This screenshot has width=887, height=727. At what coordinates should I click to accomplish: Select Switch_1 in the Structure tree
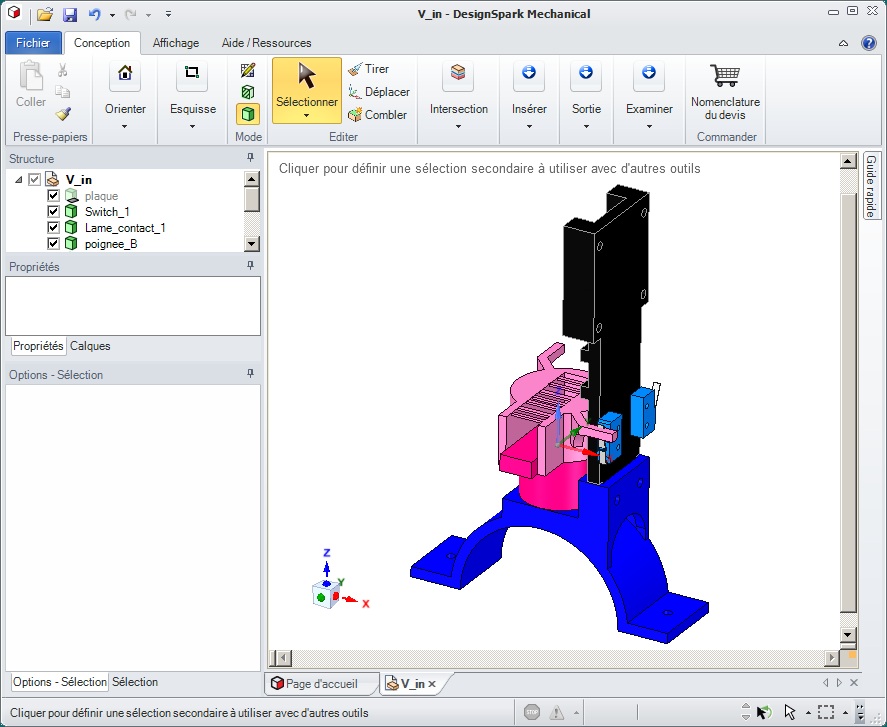107,212
